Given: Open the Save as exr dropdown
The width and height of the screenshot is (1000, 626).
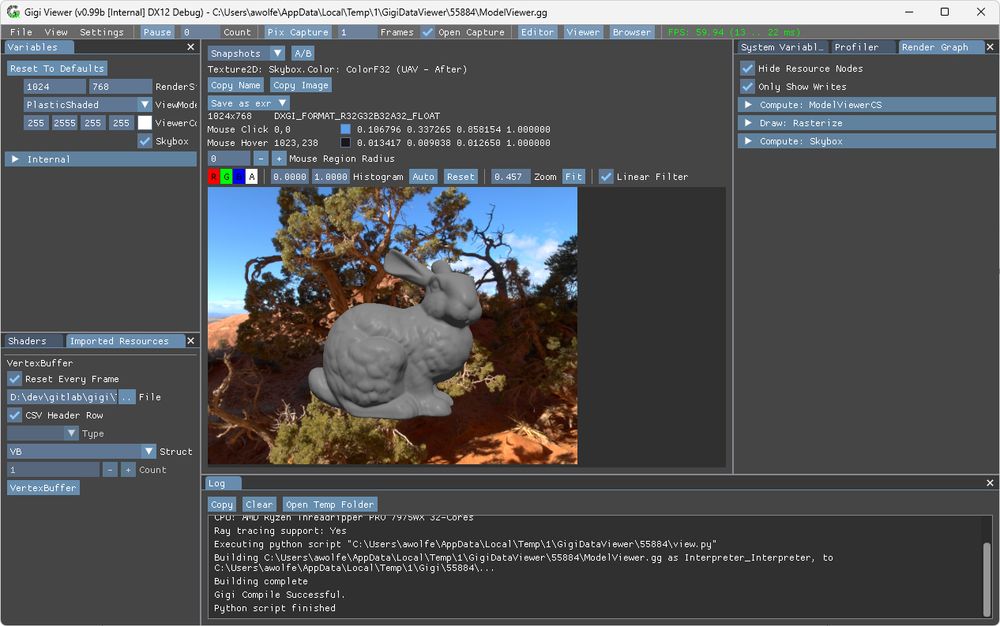Looking at the screenshot, I should point(248,103).
